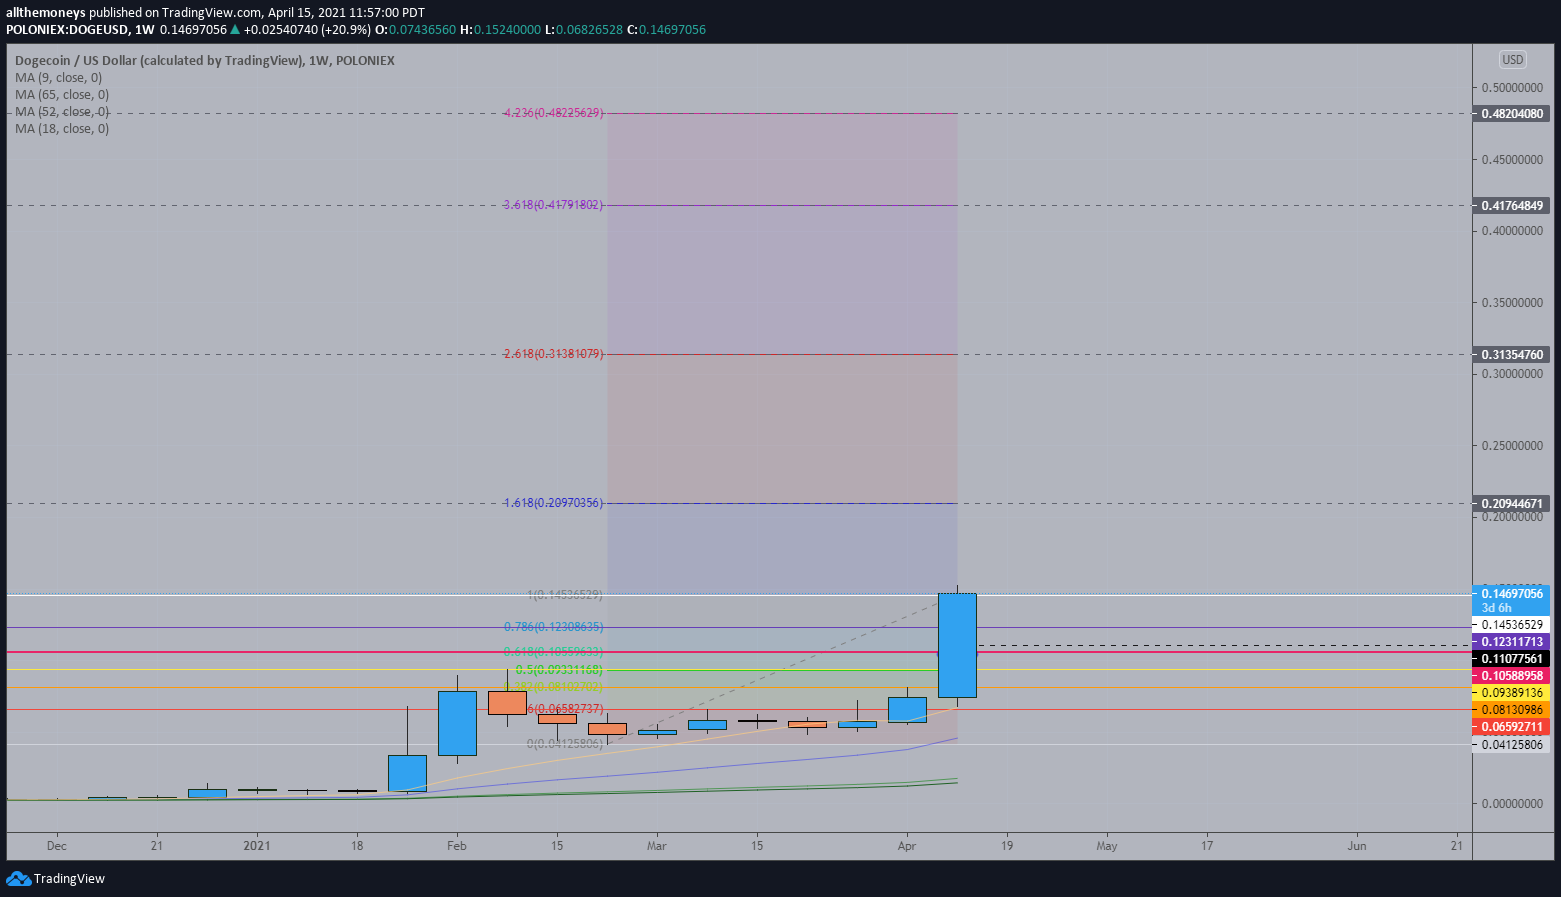Click the 0.50000000 price scale label

click(1512, 88)
